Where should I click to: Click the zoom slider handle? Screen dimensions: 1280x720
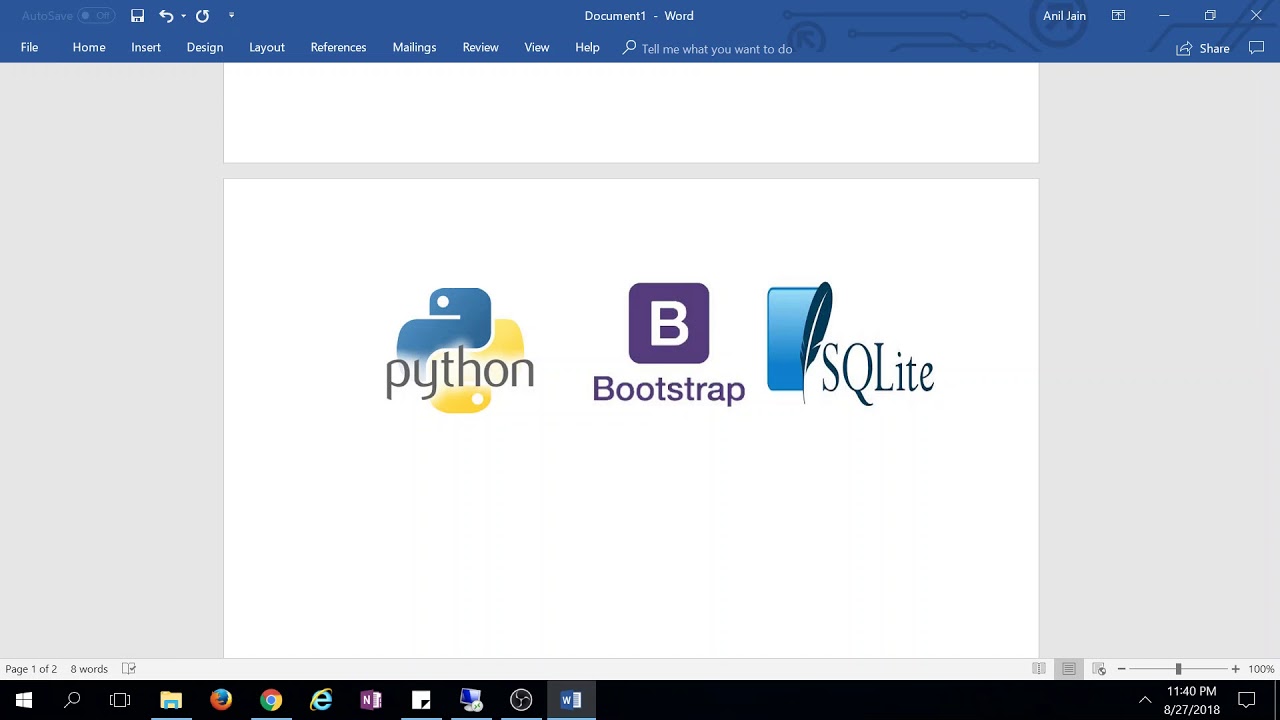click(x=1178, y=669)
